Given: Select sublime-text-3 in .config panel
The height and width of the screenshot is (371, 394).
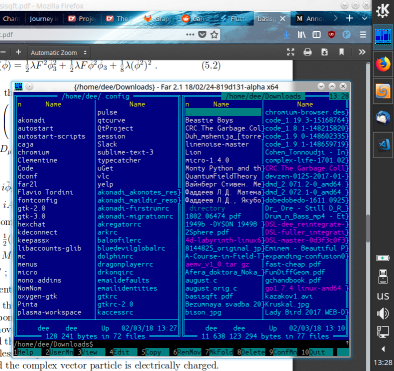Looking at the screenshot, I should coord(125,152).
